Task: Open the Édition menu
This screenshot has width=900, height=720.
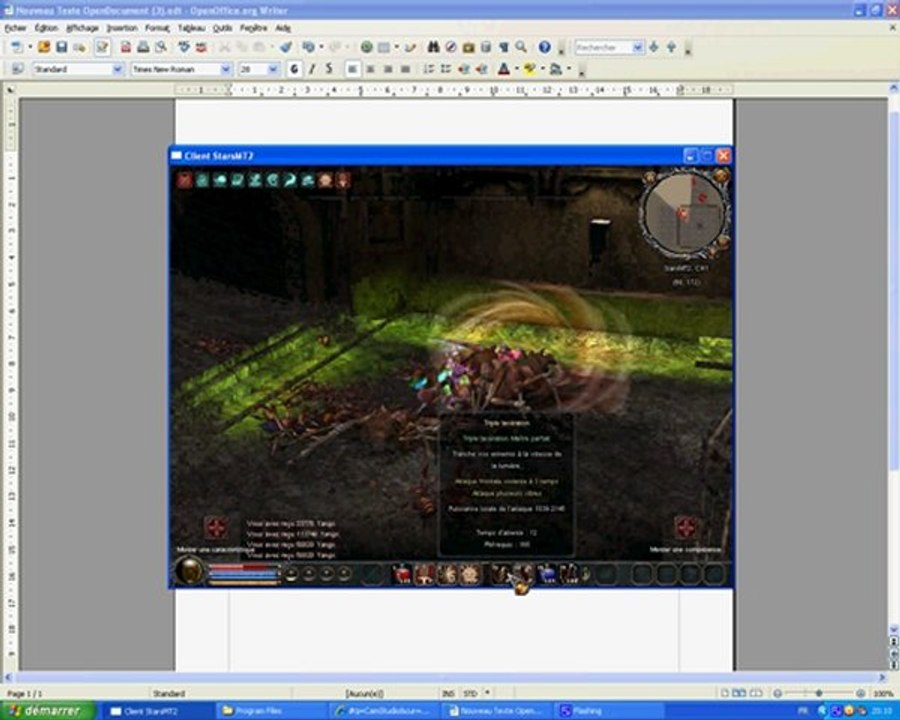Action: click(46, 28)
